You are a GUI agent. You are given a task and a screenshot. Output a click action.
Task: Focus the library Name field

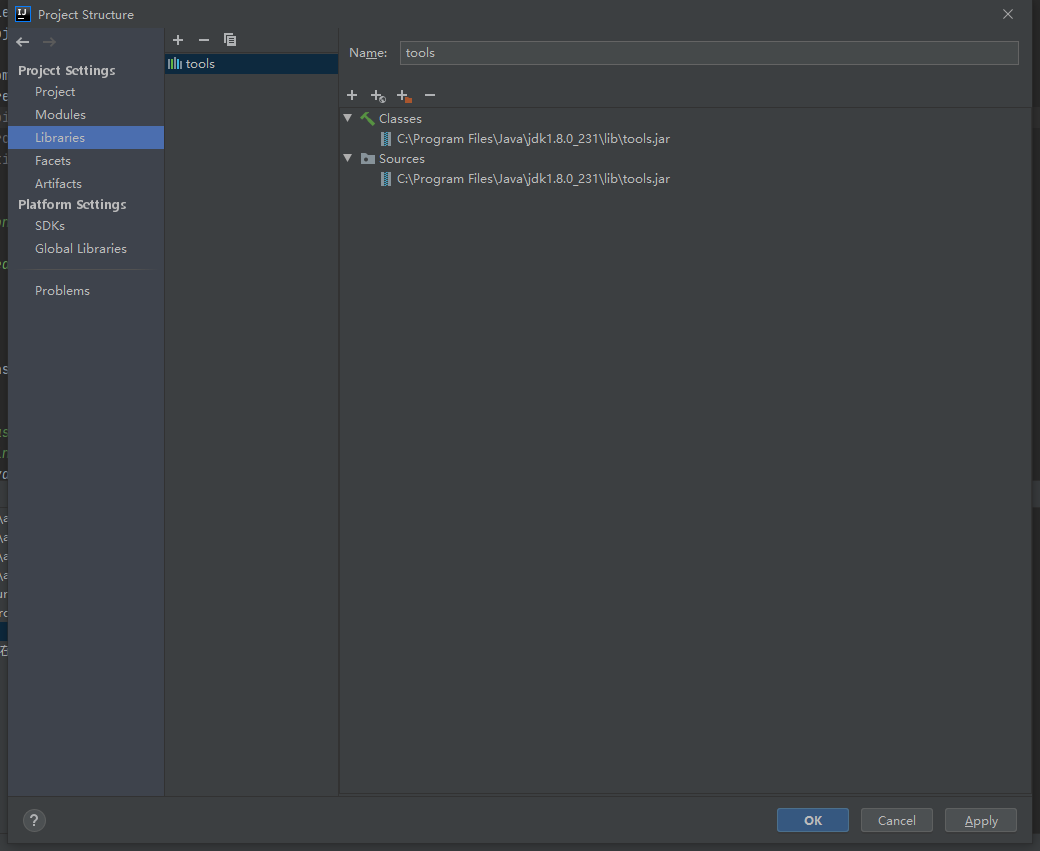[709, 53]
